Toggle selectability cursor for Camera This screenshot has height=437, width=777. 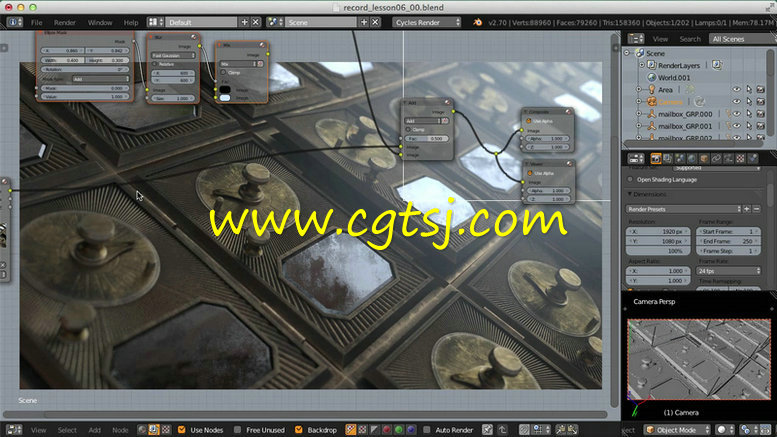point(749,102)
